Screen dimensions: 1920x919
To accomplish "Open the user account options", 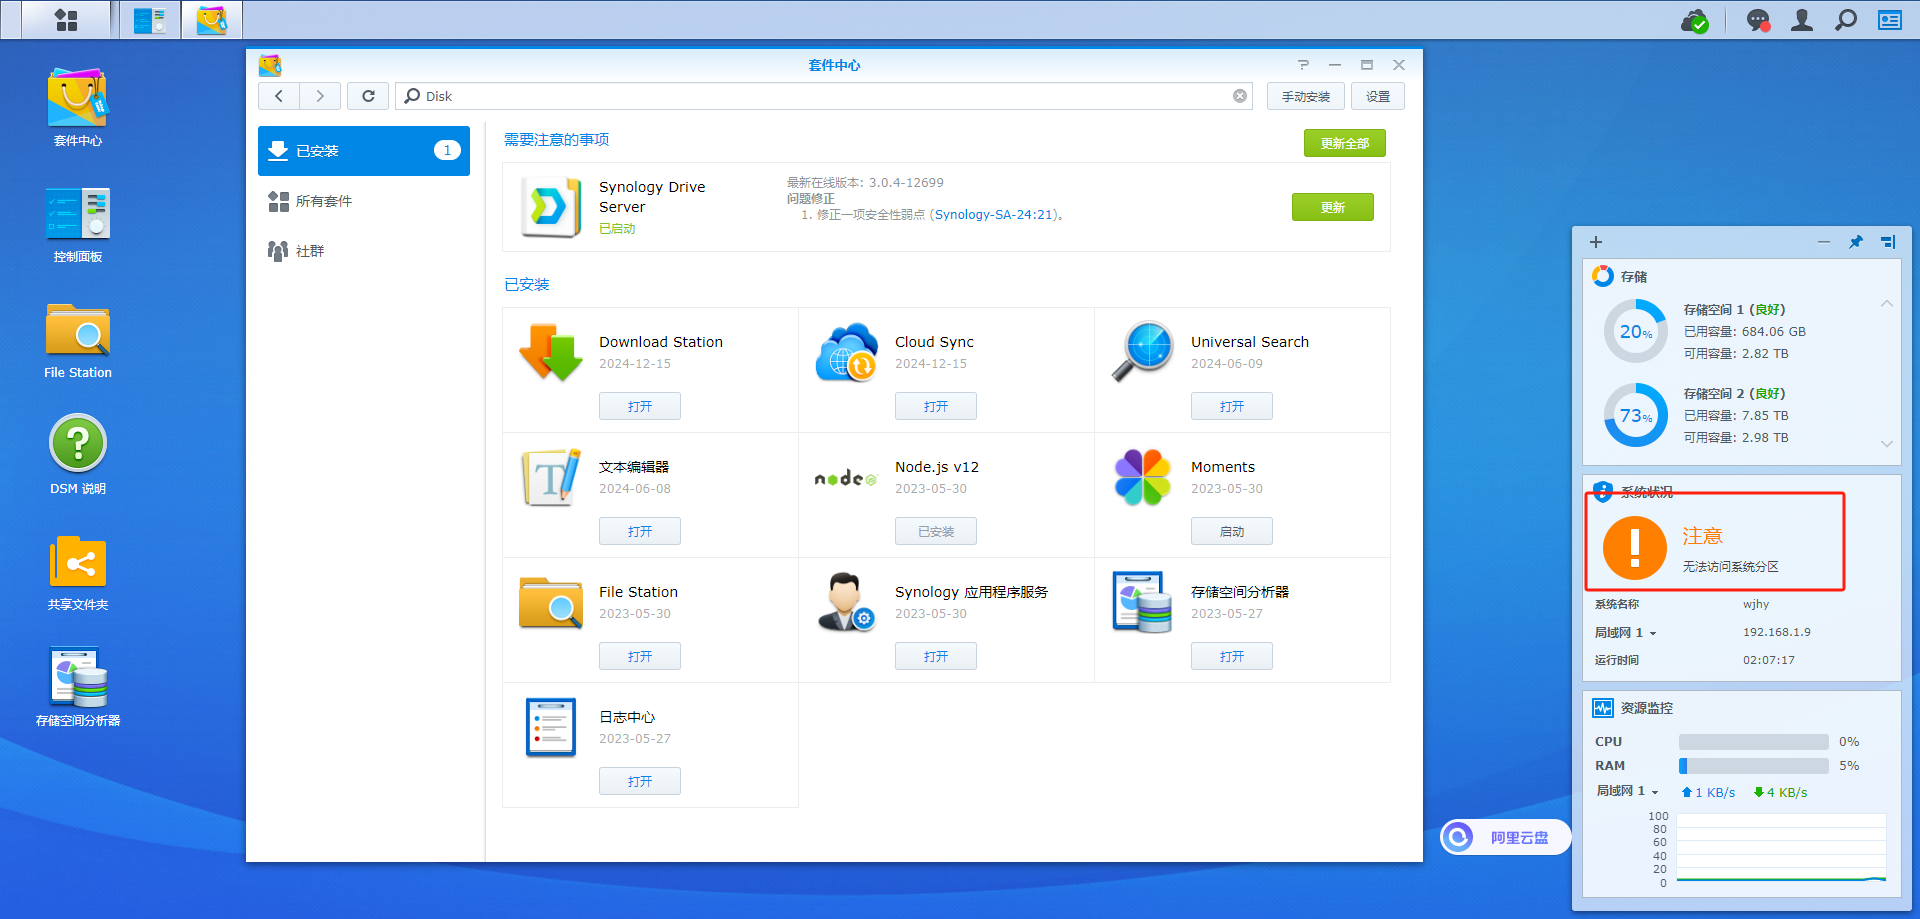I will 1802,20.
